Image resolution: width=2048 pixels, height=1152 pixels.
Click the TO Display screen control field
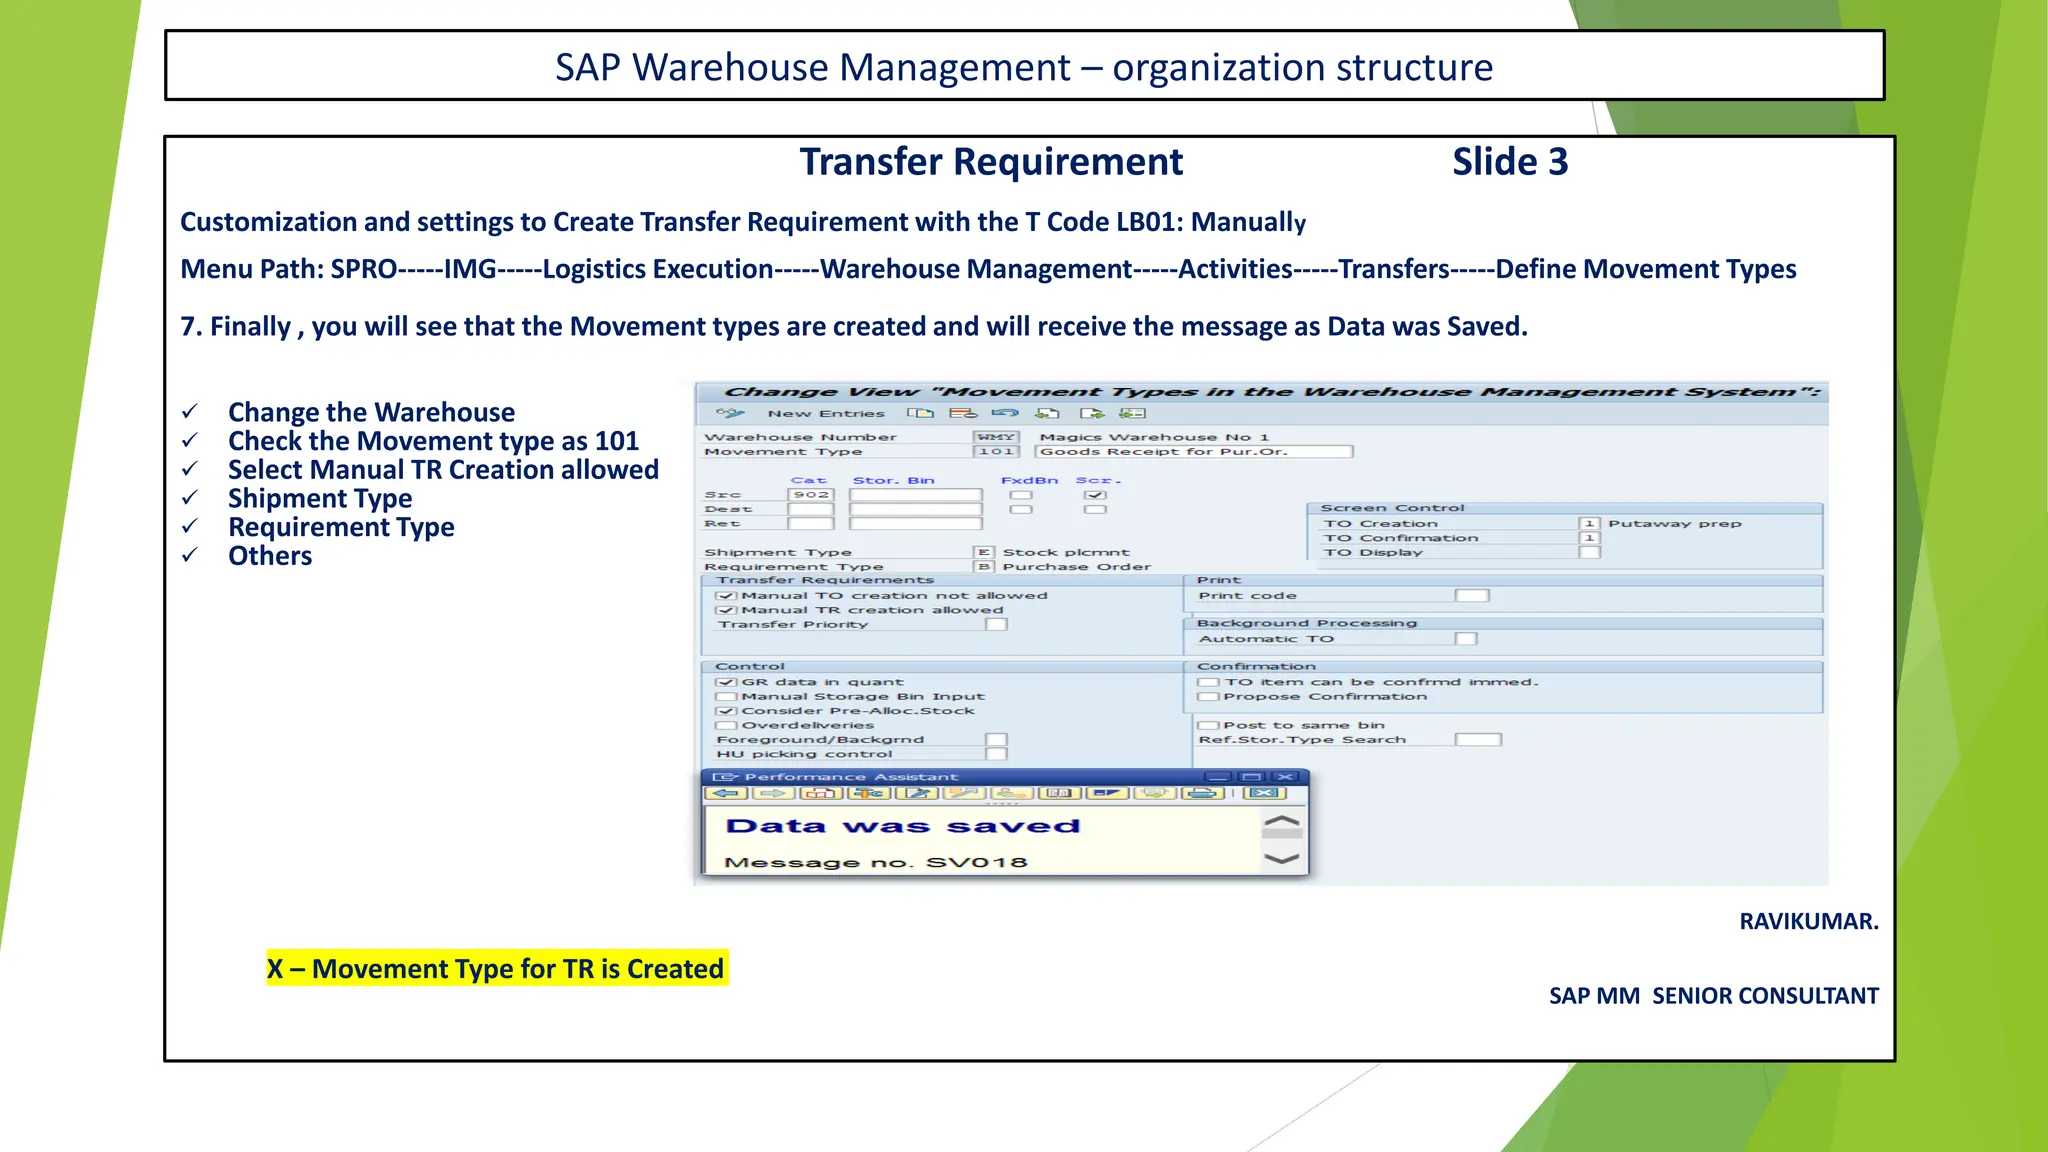pos(1589,552)
